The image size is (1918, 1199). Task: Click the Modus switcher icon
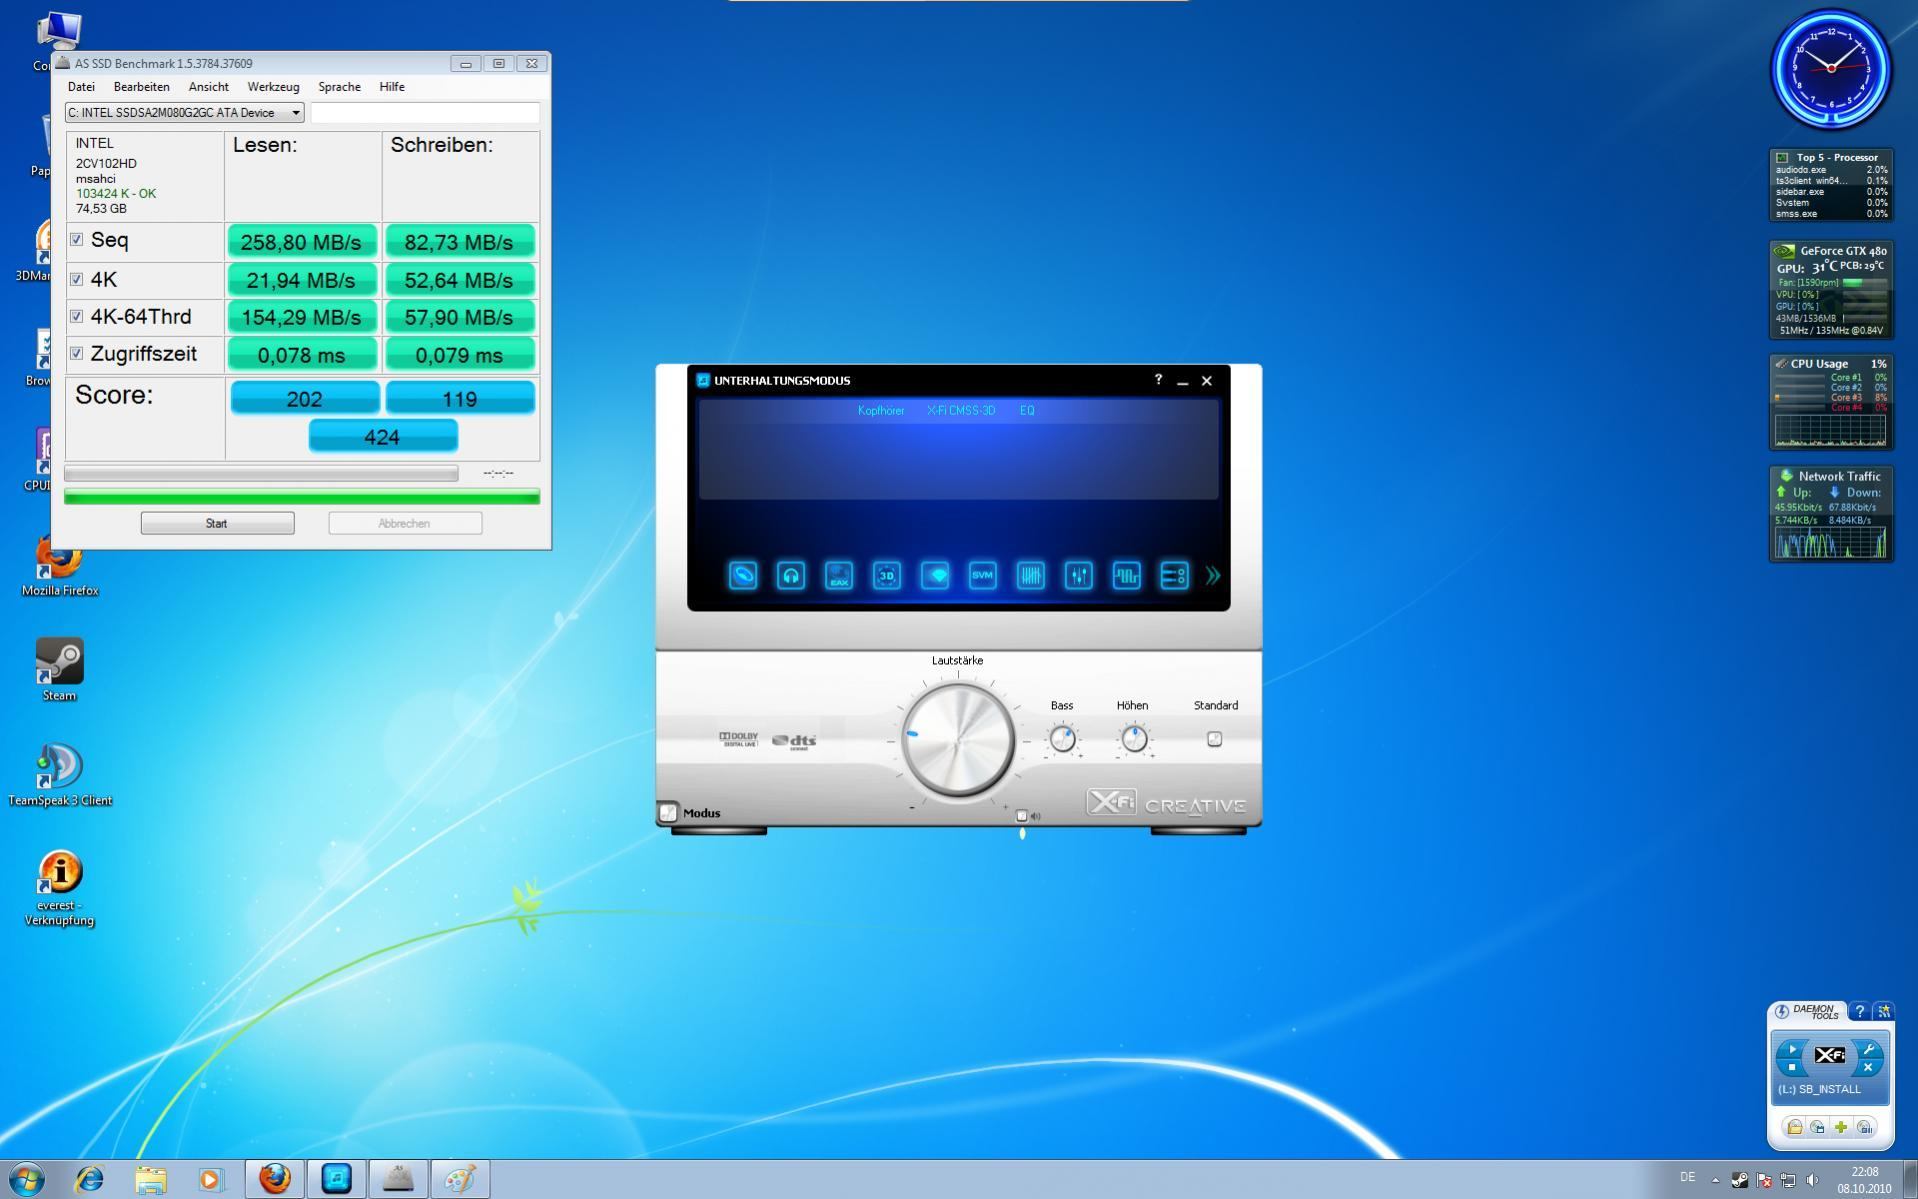click(x=668, y=812)
